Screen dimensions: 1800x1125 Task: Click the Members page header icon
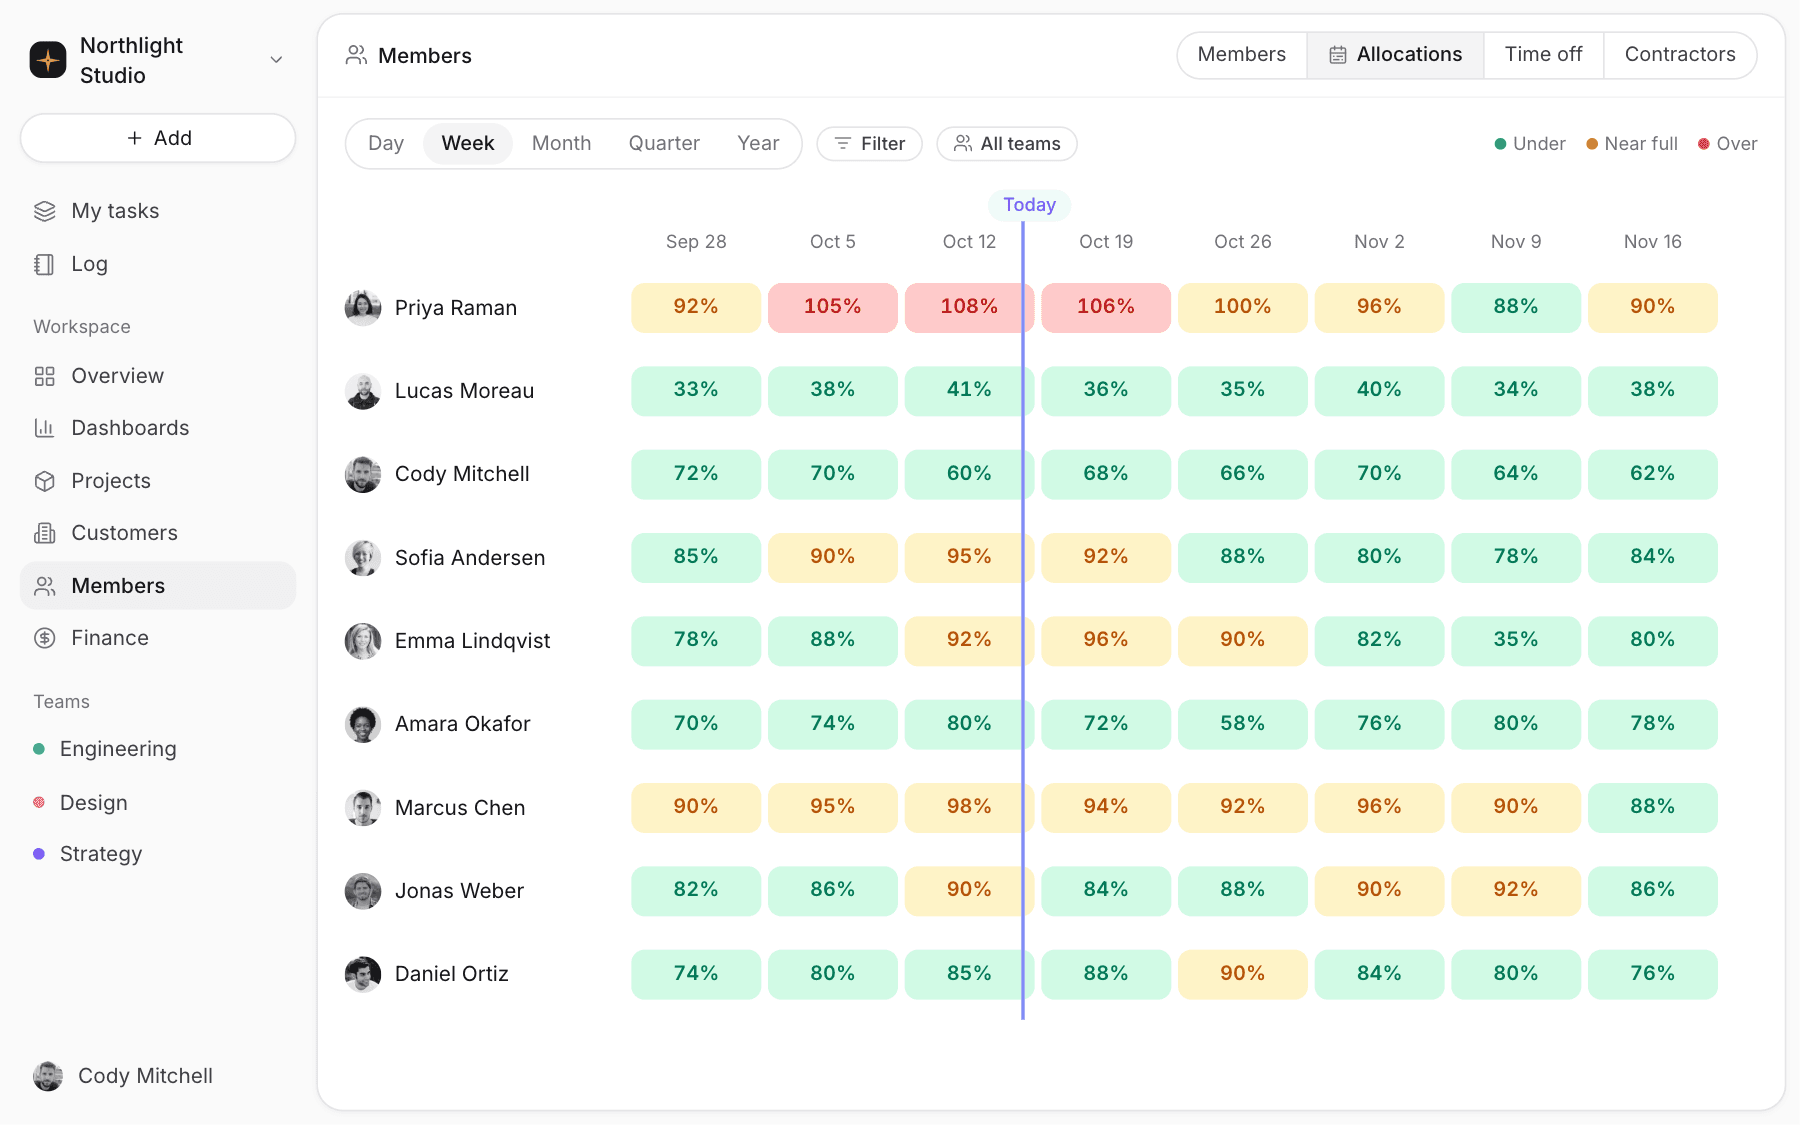[x=356, y=55]
